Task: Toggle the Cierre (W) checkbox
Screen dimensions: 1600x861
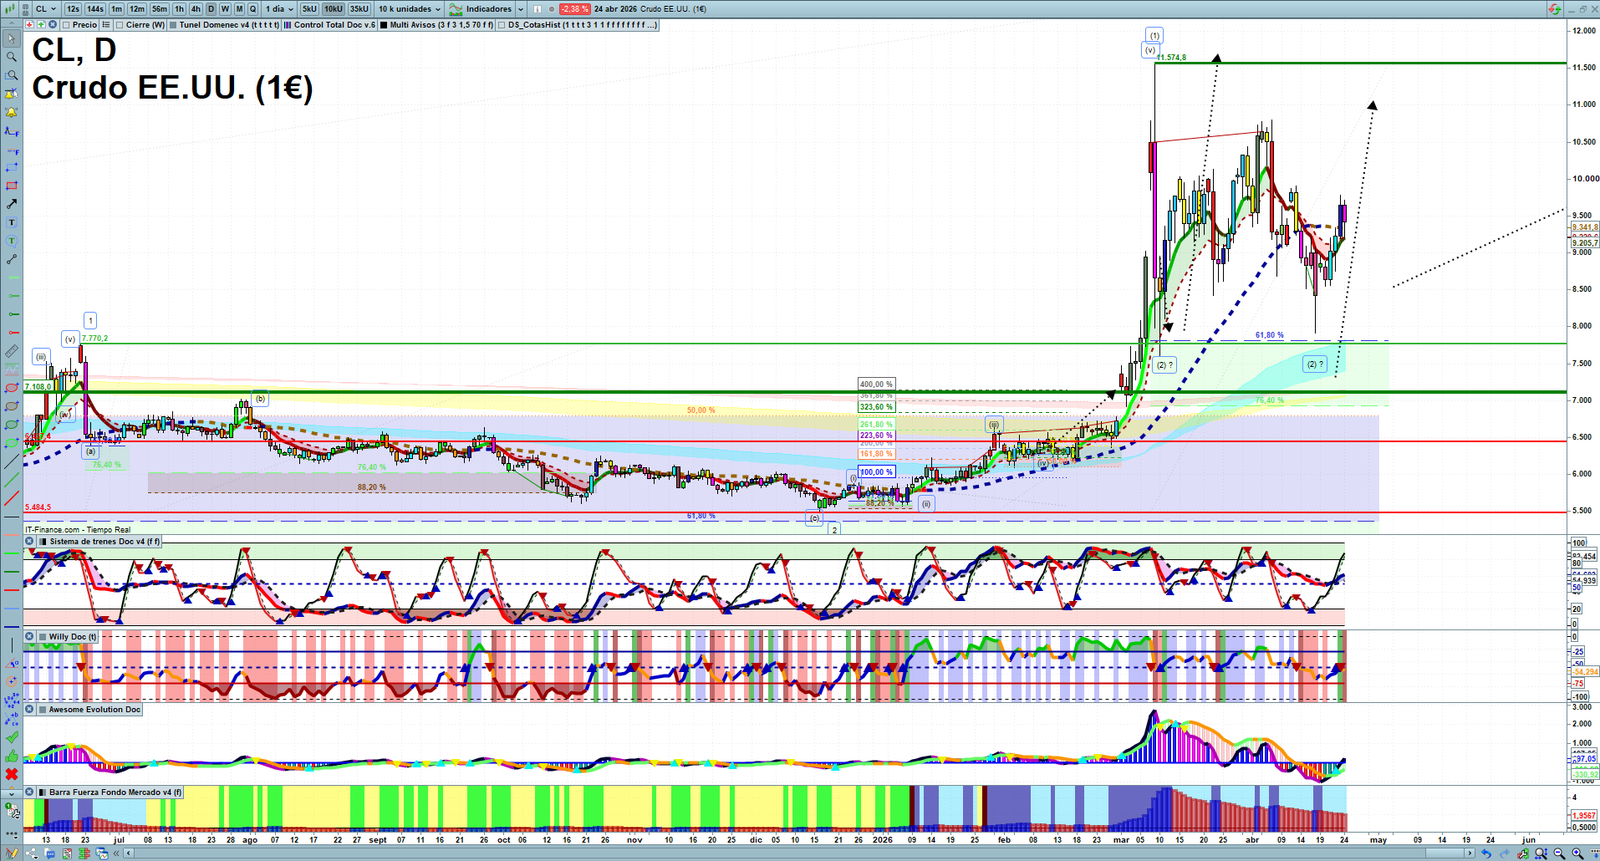Action: (118, 25)
